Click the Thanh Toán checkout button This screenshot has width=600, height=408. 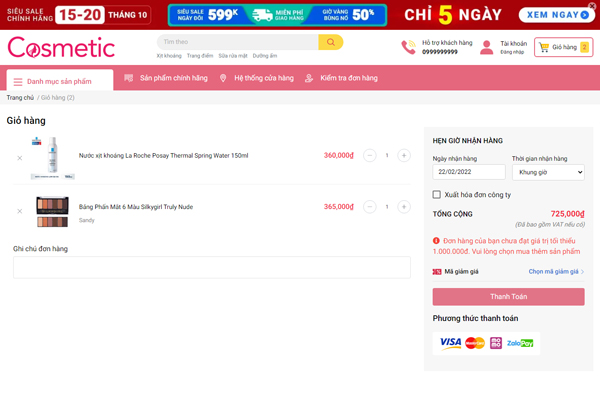coord(509,297)
